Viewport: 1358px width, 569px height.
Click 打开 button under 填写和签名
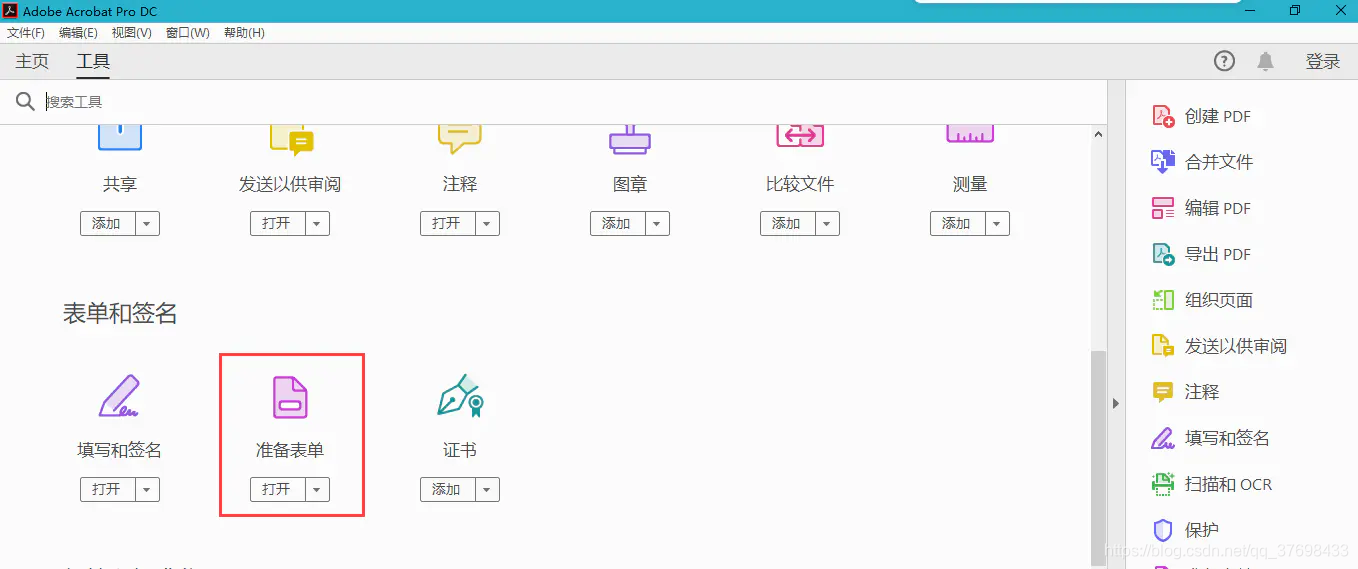(x=107, y=490)
